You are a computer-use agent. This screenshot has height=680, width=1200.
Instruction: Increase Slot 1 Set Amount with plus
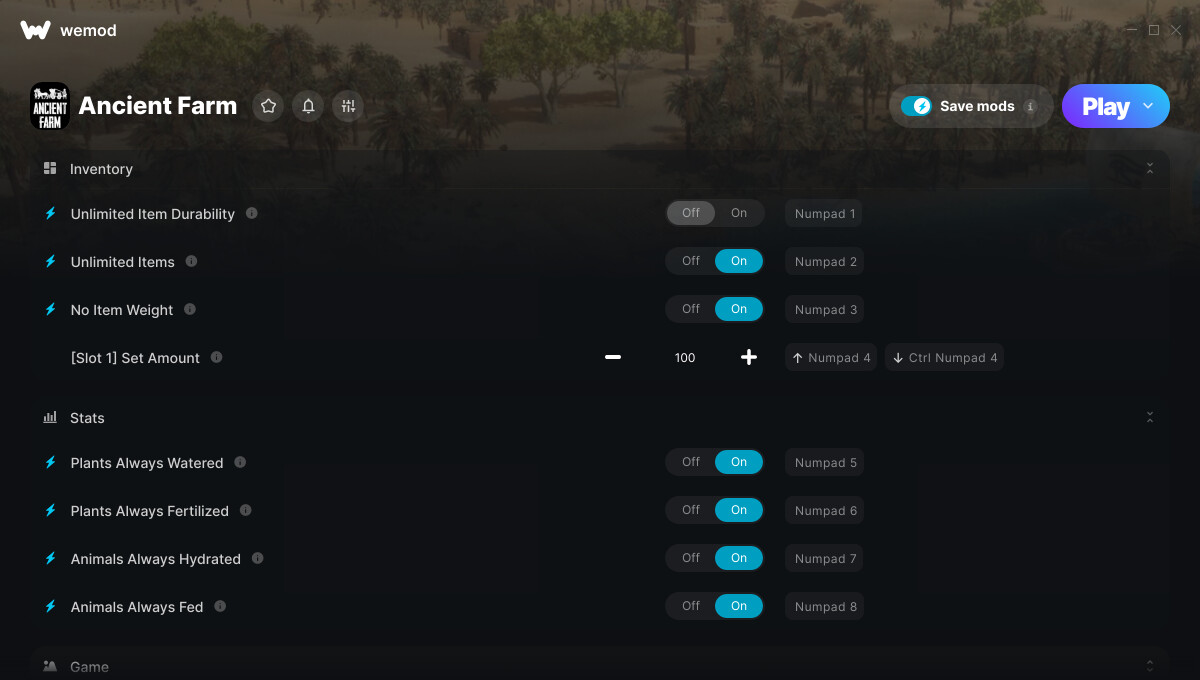coord(749,357)
